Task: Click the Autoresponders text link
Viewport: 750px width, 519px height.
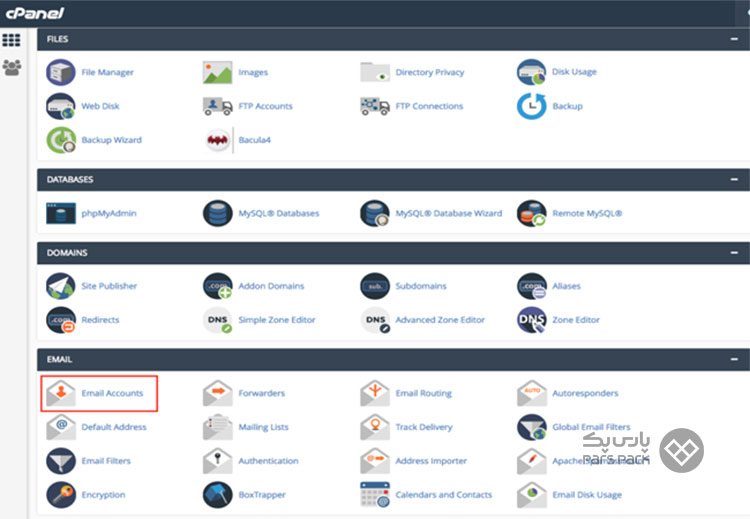Action: (585, 393)
